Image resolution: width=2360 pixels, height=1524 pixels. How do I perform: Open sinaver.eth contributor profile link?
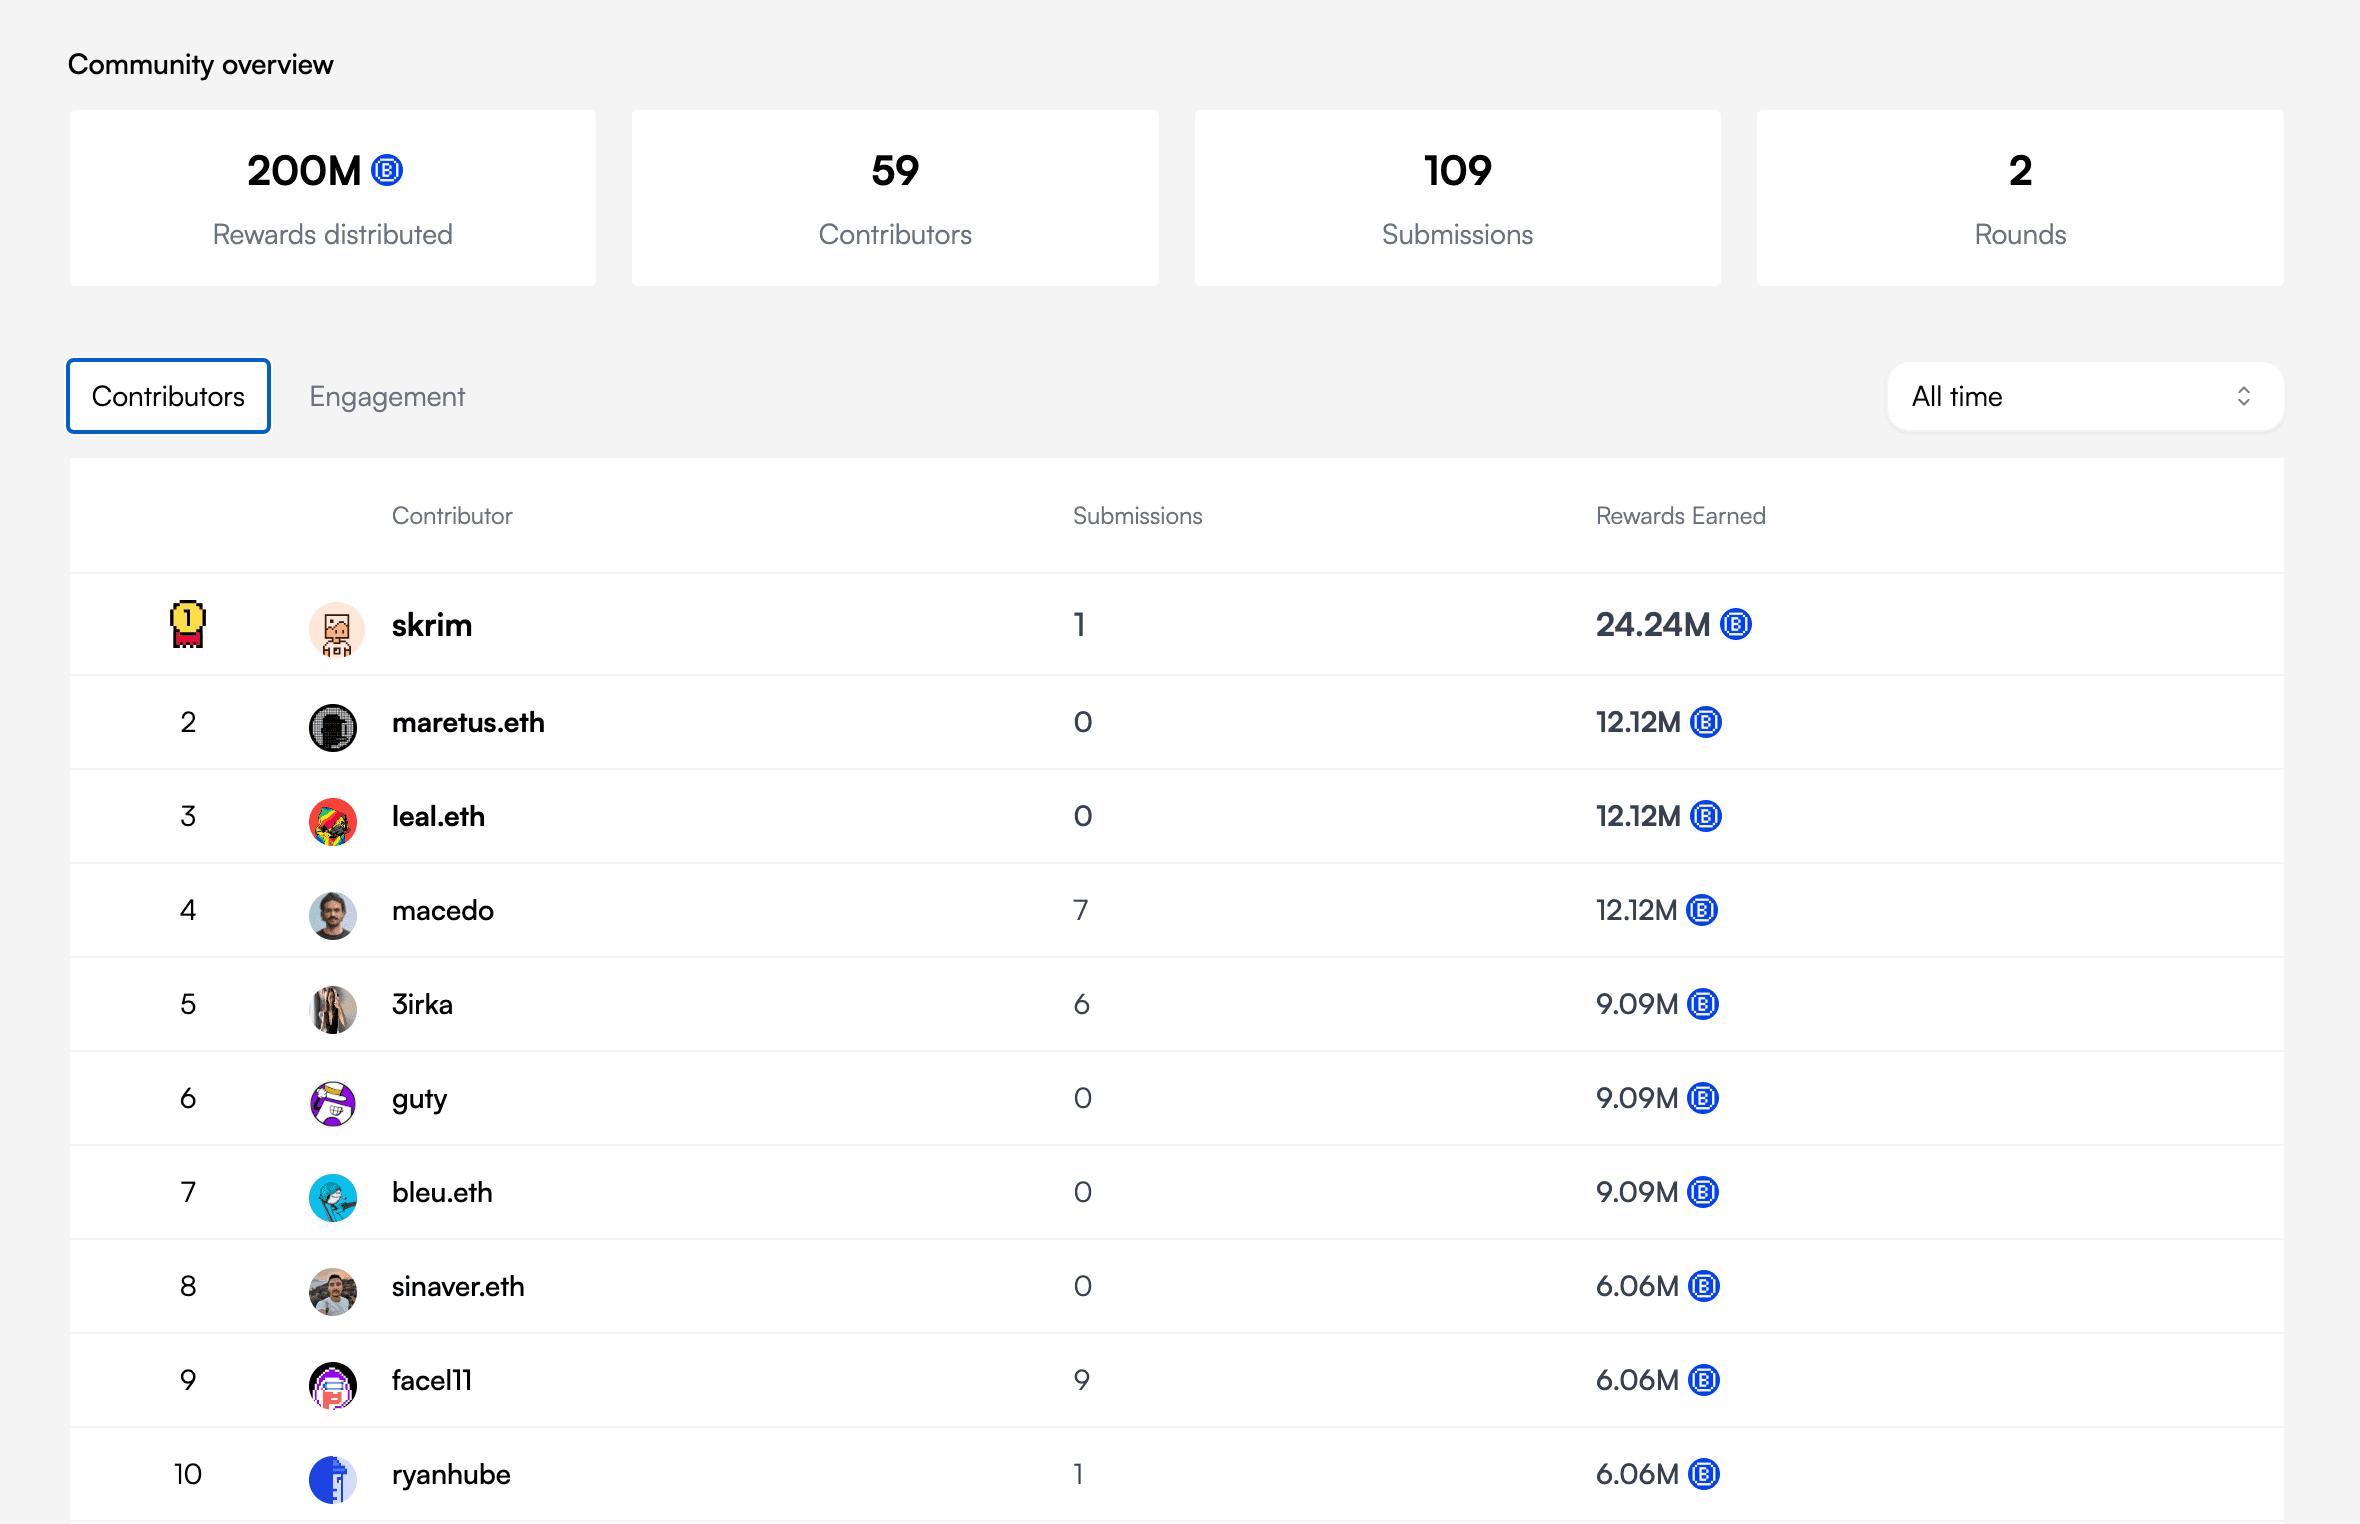(x=458, y=1286)
